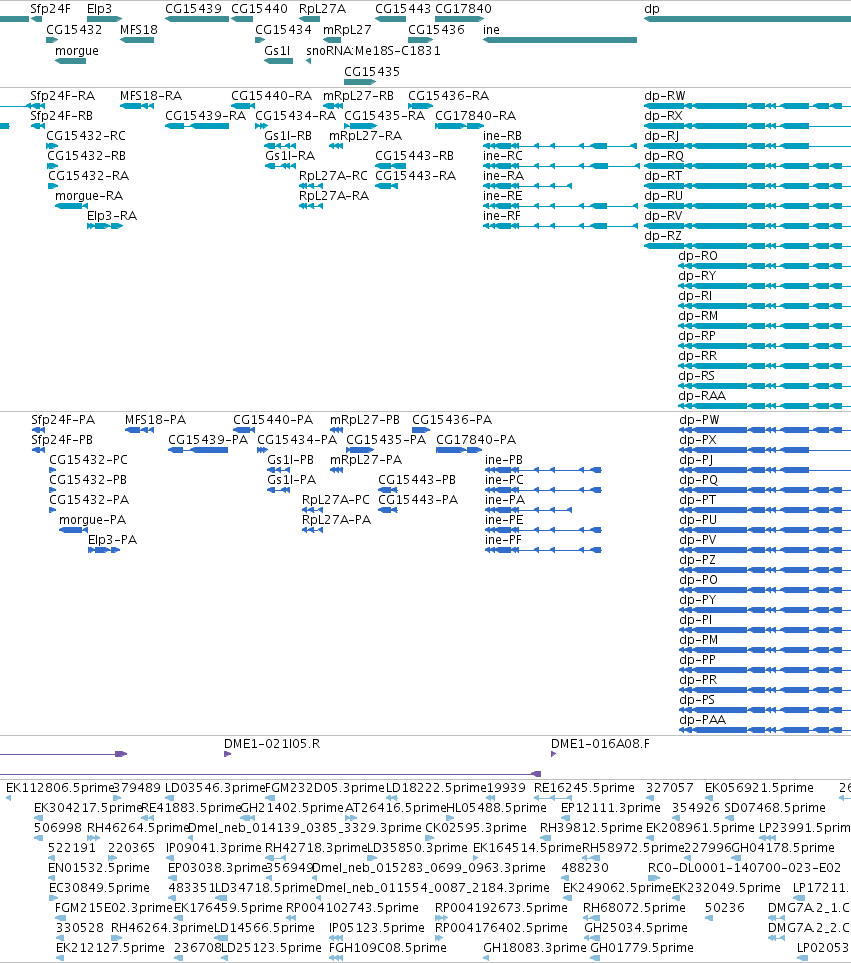The width and height of the screenshot is (851, 963).
Task: Click the Sfp24F gene label
Action: point(50,9)
